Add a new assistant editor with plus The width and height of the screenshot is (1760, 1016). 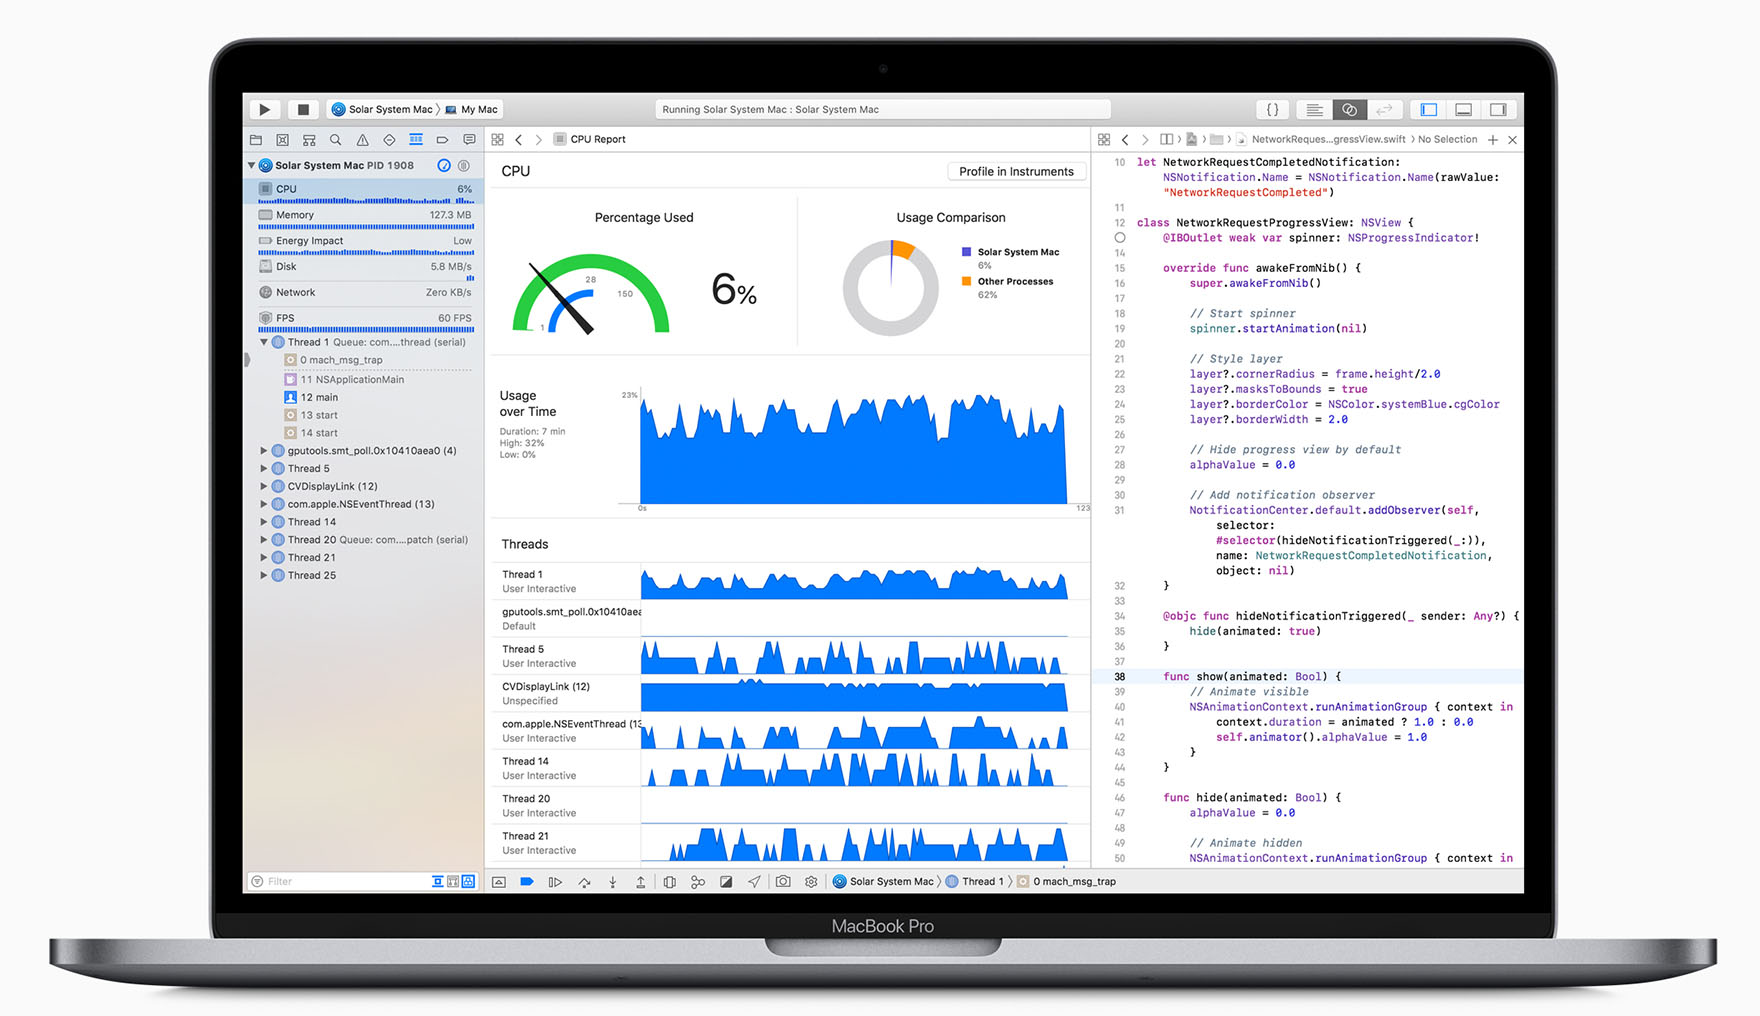1492,140
